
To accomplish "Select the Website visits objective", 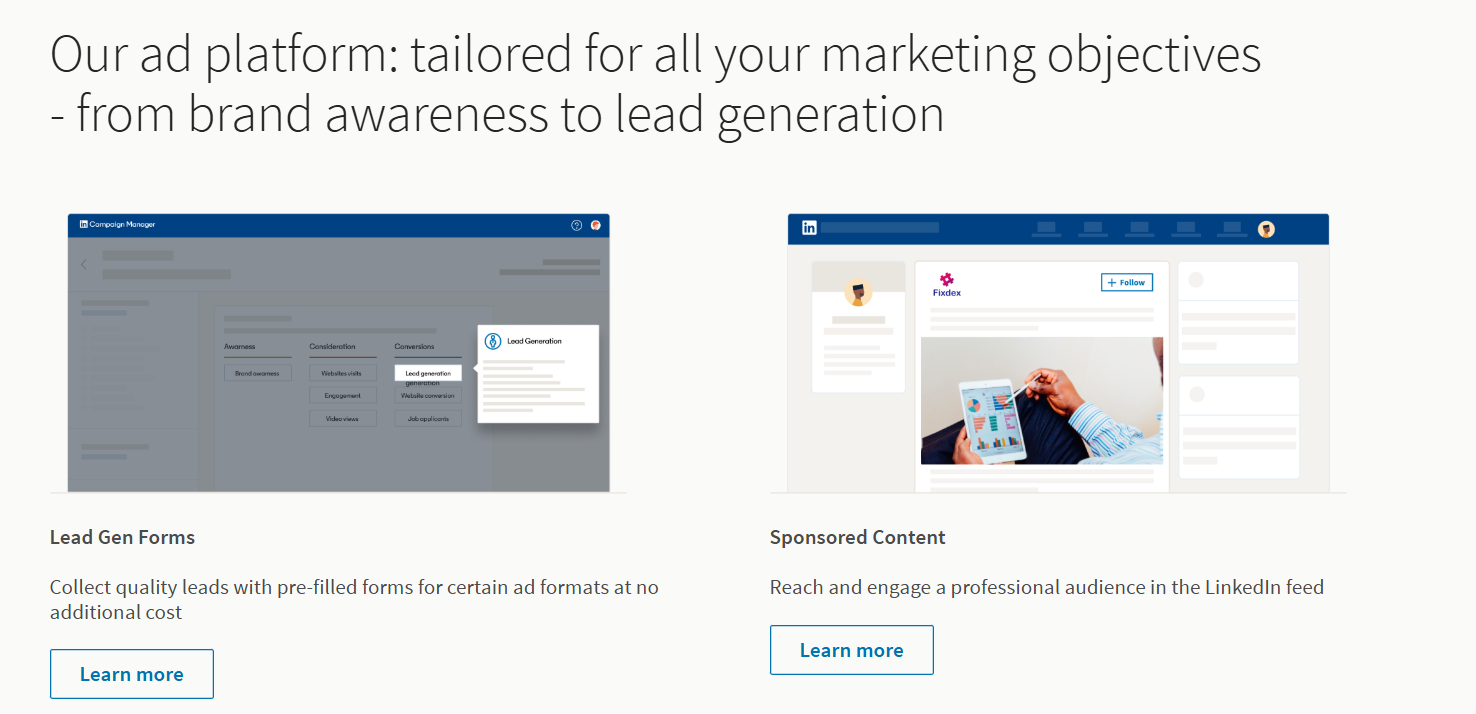I will 342,373.
